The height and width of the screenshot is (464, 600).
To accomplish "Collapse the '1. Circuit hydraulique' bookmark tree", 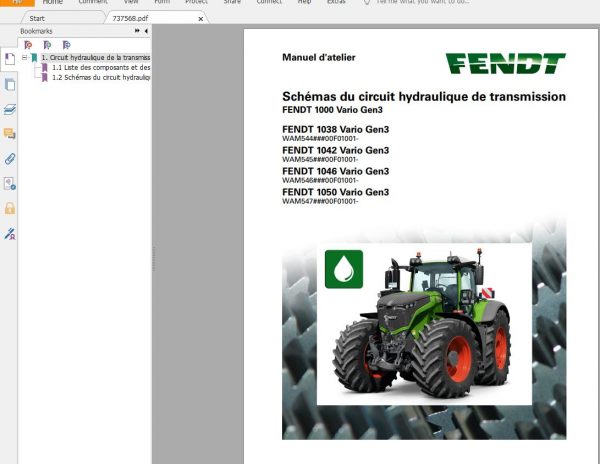I will [x=24, y=58].
